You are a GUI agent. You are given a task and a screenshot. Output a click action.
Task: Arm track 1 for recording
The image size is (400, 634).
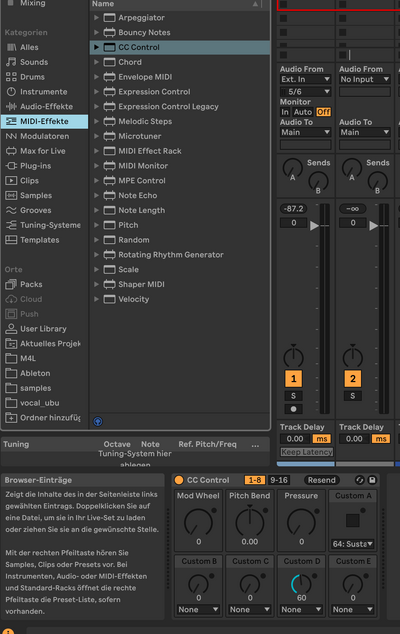point(294,409)
